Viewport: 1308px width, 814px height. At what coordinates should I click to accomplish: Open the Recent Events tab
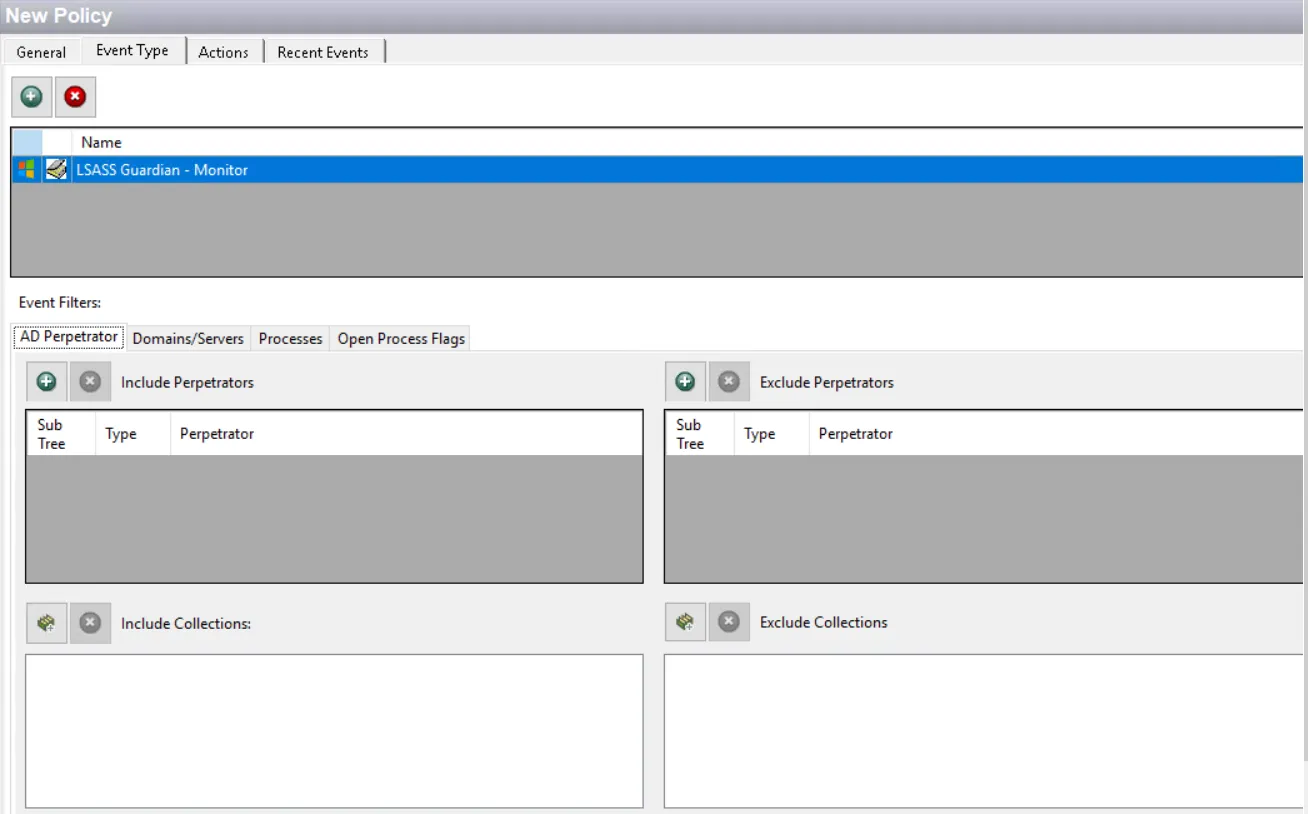[323, 52]
